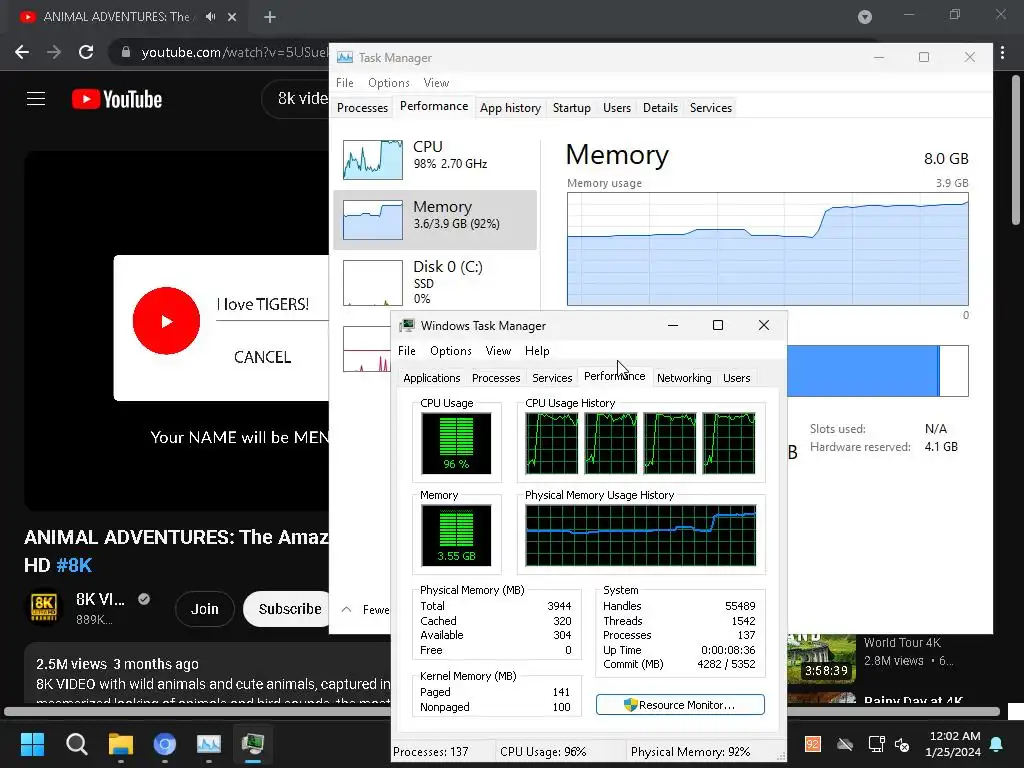Open View menu in Task Manager
Screen dimensions: 1024x768
pos(436,83)
